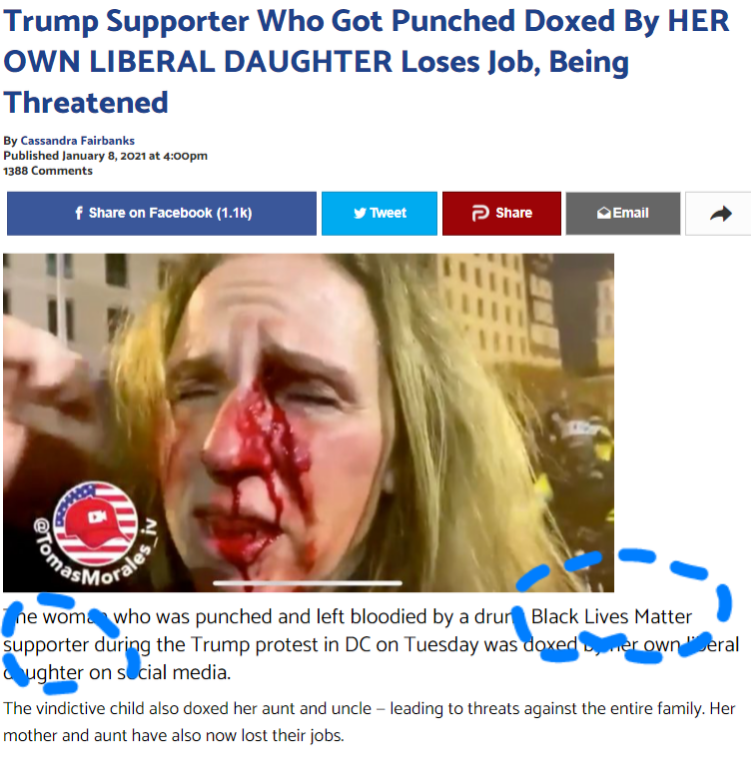Open the 1388 Comments link
The height and width of the screenshot is (757, 752).
tap(48, 171)
